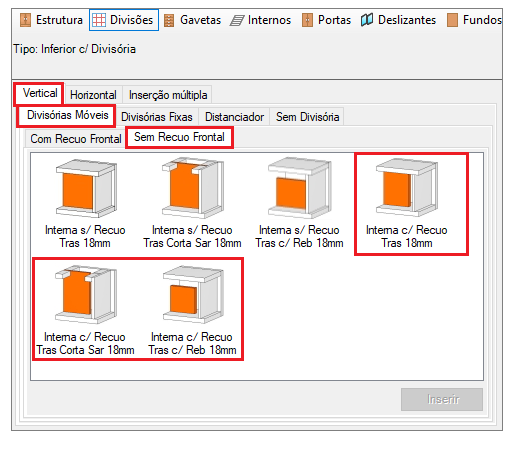Screen dimensions: 516x453
Task: Choose Interna s/ Recuo Tras Corta Sar 18mm
Action: point(192,203)
